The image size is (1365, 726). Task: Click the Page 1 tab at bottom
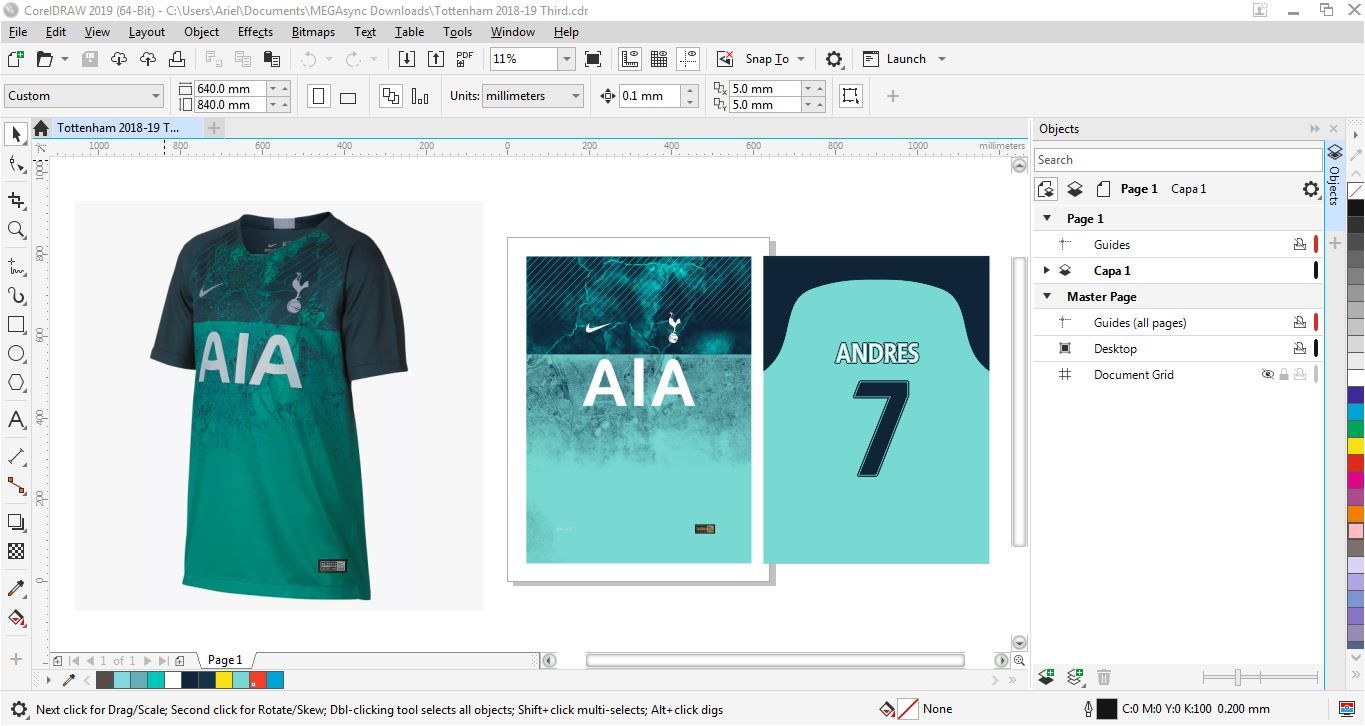tap(225, 660)
